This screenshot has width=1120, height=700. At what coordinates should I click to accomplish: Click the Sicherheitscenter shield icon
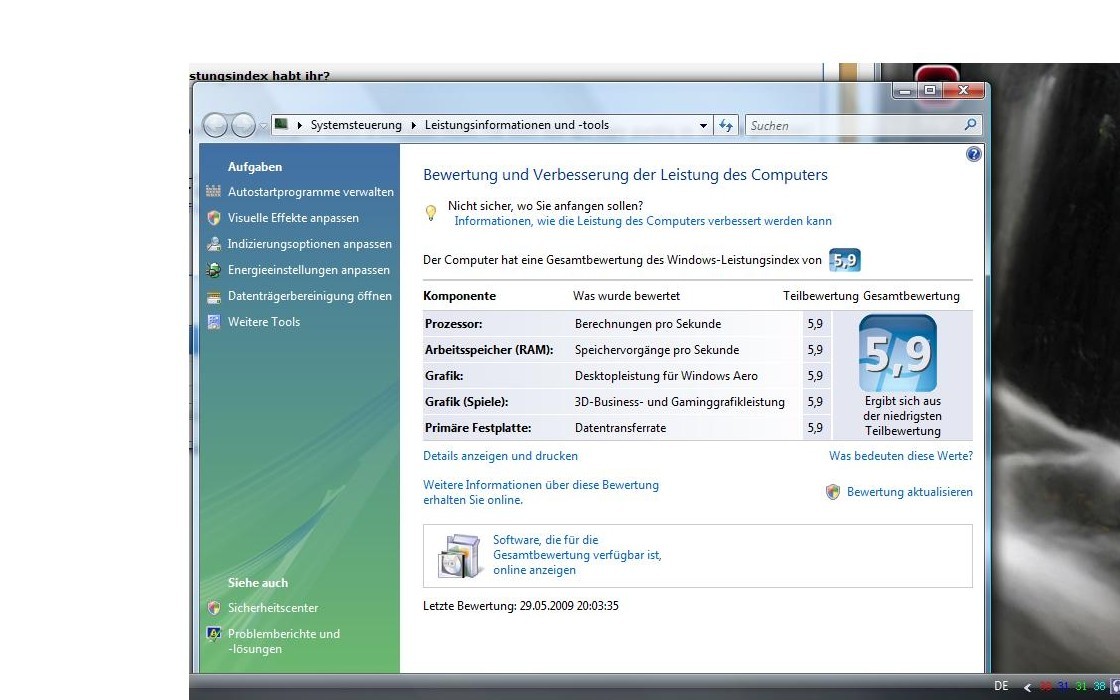214,608
